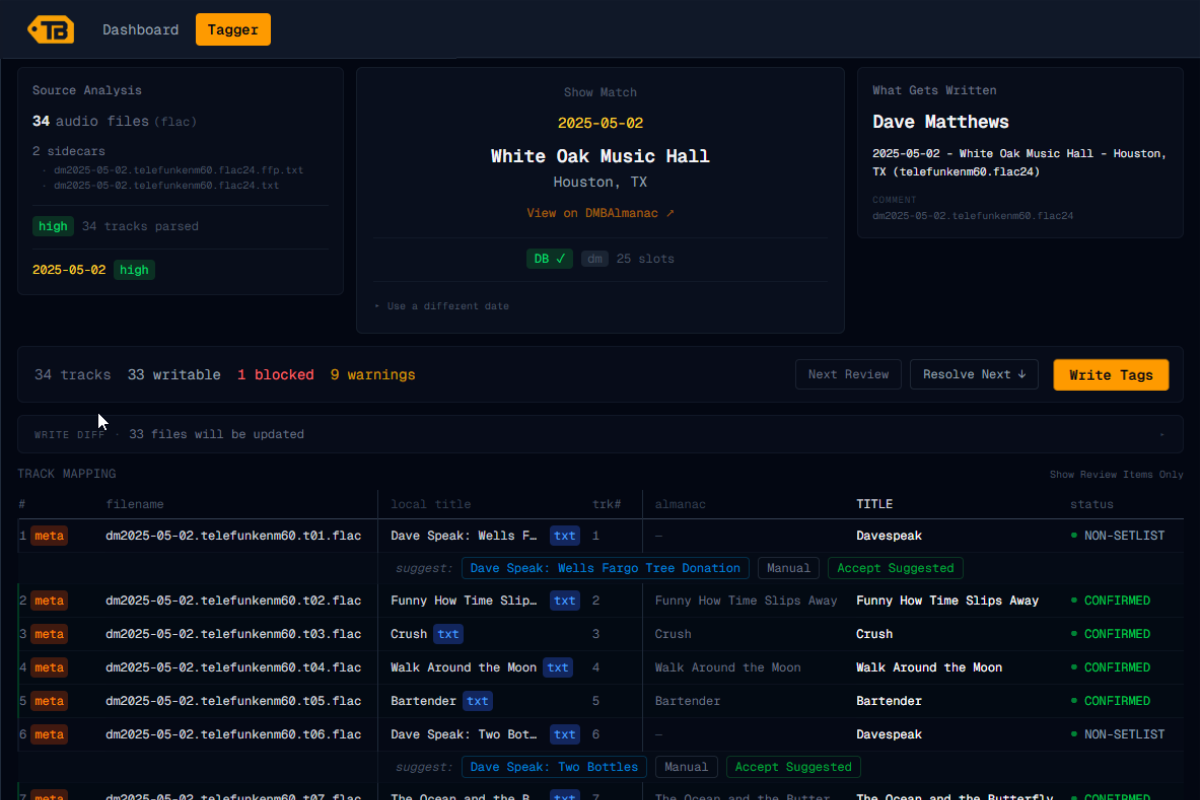The height and width of the screenshot is (800, 1200).
Task: Click sidecar dm2025-05-02.telefunkenm60.flac24.txt
Action: click(x=166, y=185)
